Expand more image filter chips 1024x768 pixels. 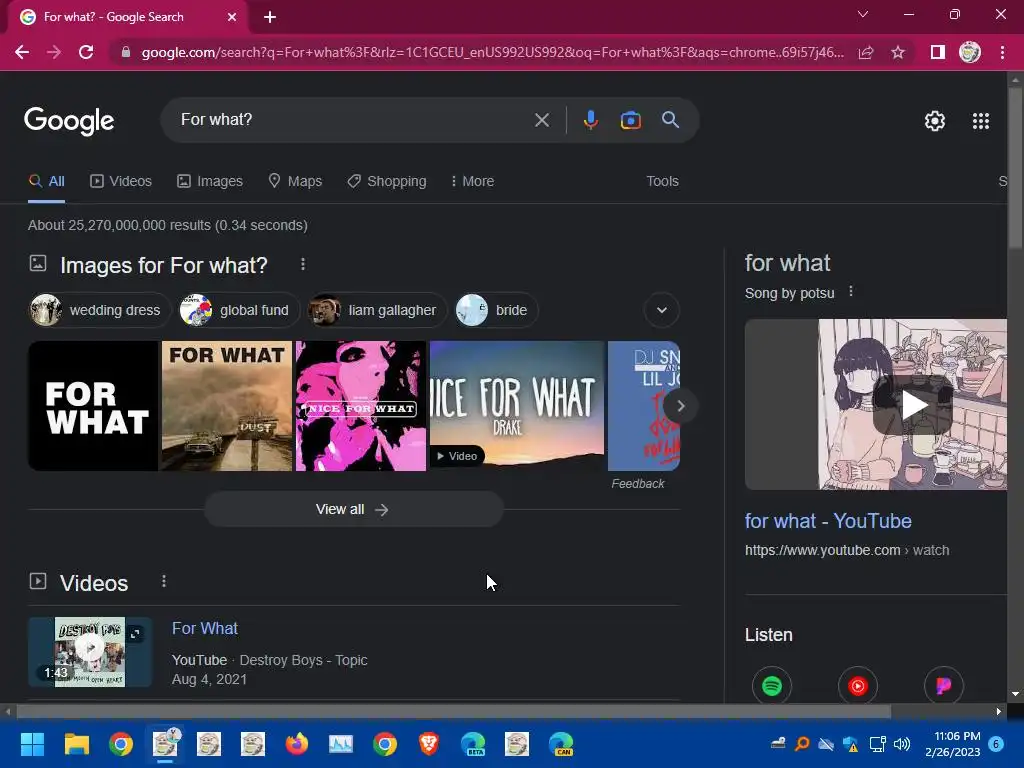[x=662, y=310]
